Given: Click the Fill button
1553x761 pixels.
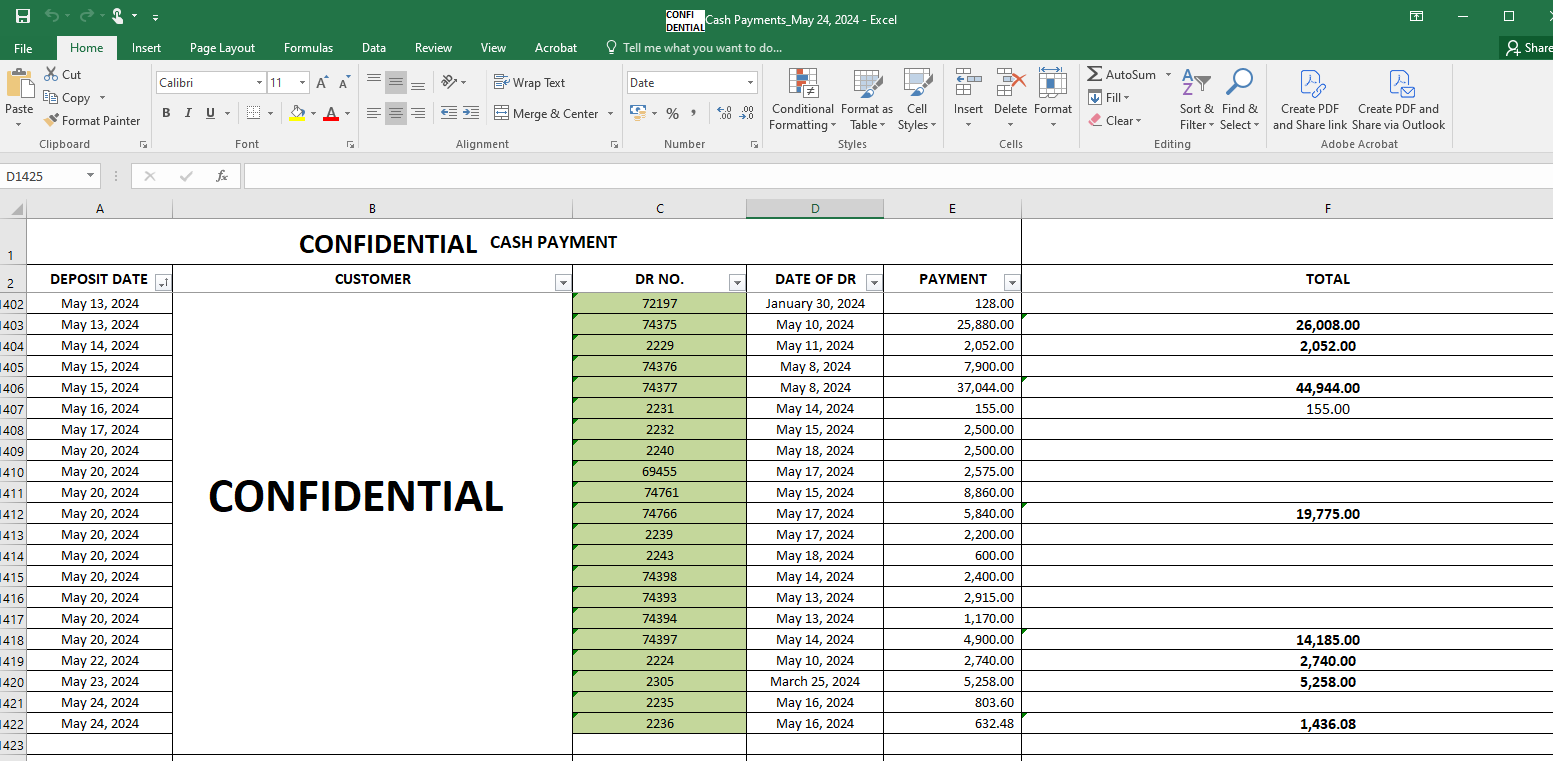Looking at the screenshot, I should (x=1108, y=98).
